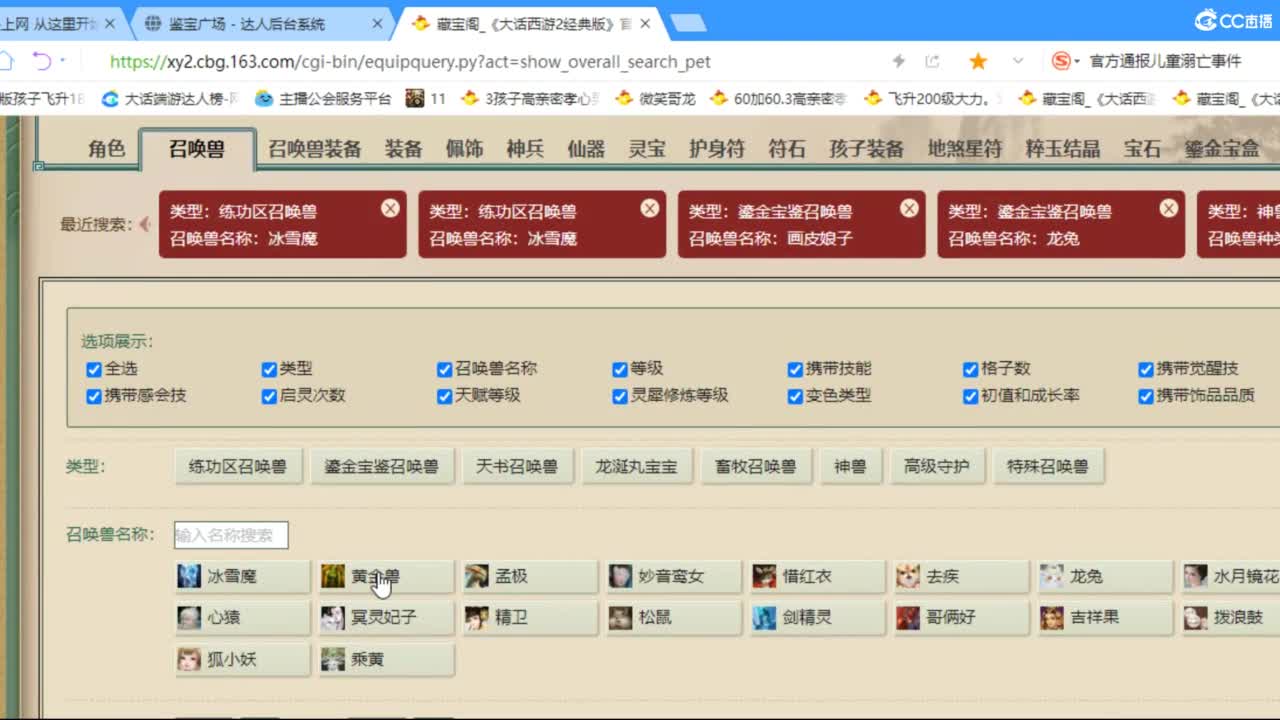Open the 鉴宝广场 browser tab
The image size is (1280, 720).
click(x=260, y=23)
